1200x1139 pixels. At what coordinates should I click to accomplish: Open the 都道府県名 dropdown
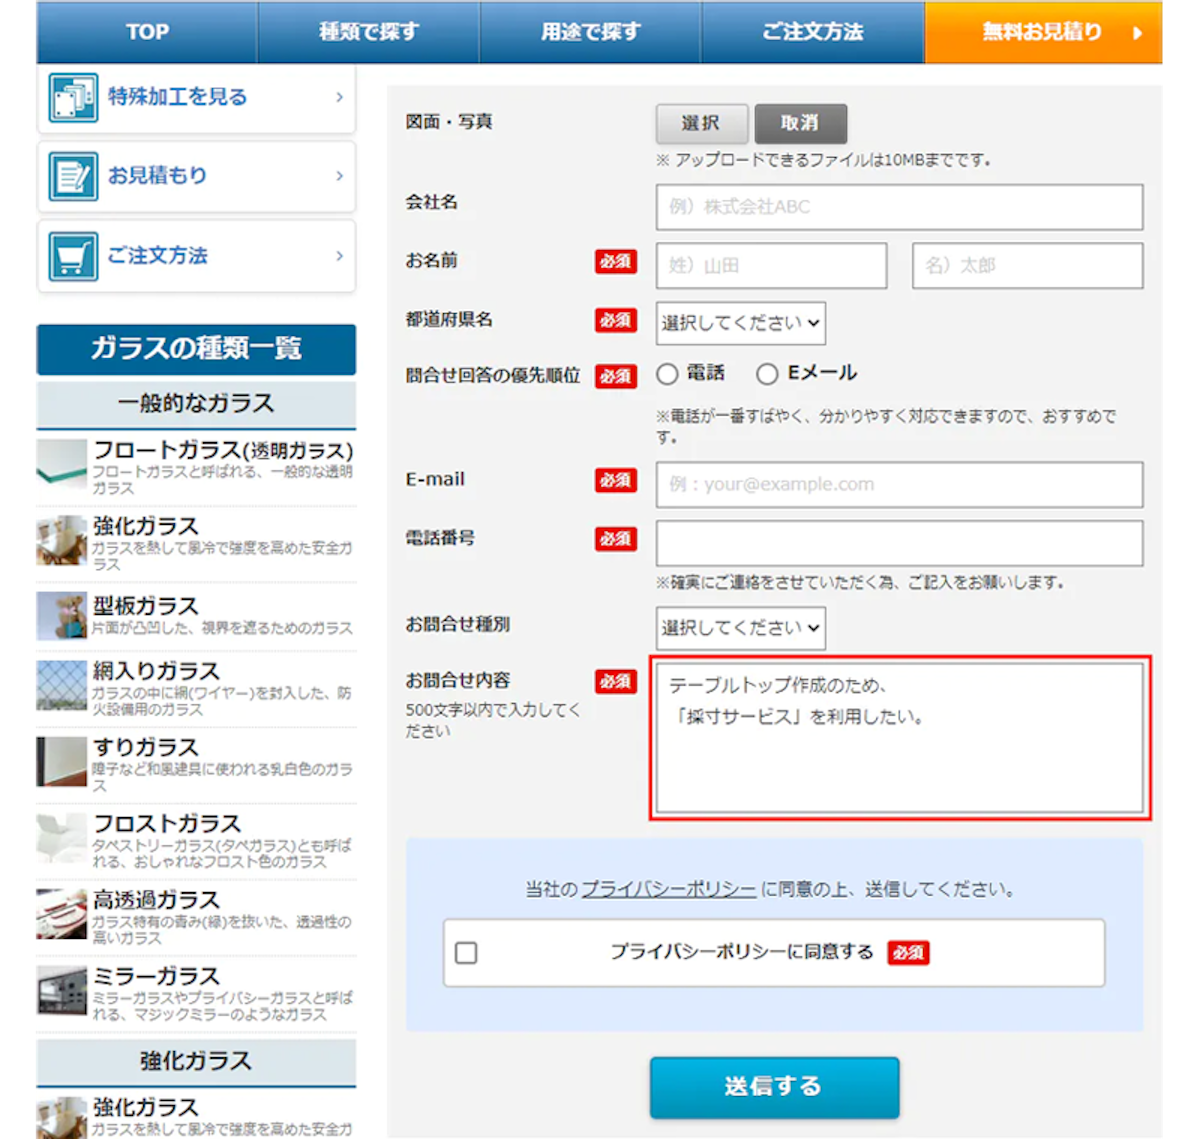coord(740,323)
